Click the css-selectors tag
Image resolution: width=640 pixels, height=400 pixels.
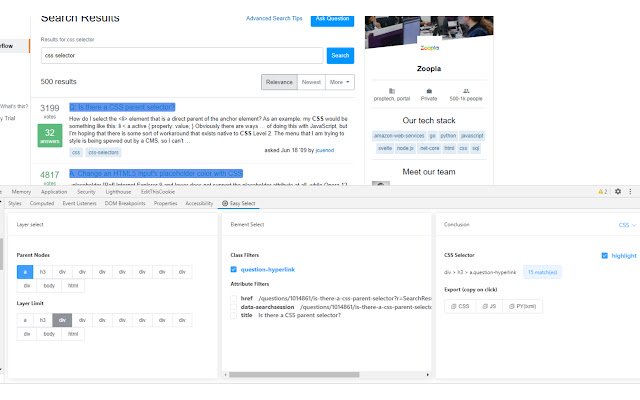click(103, 152)
